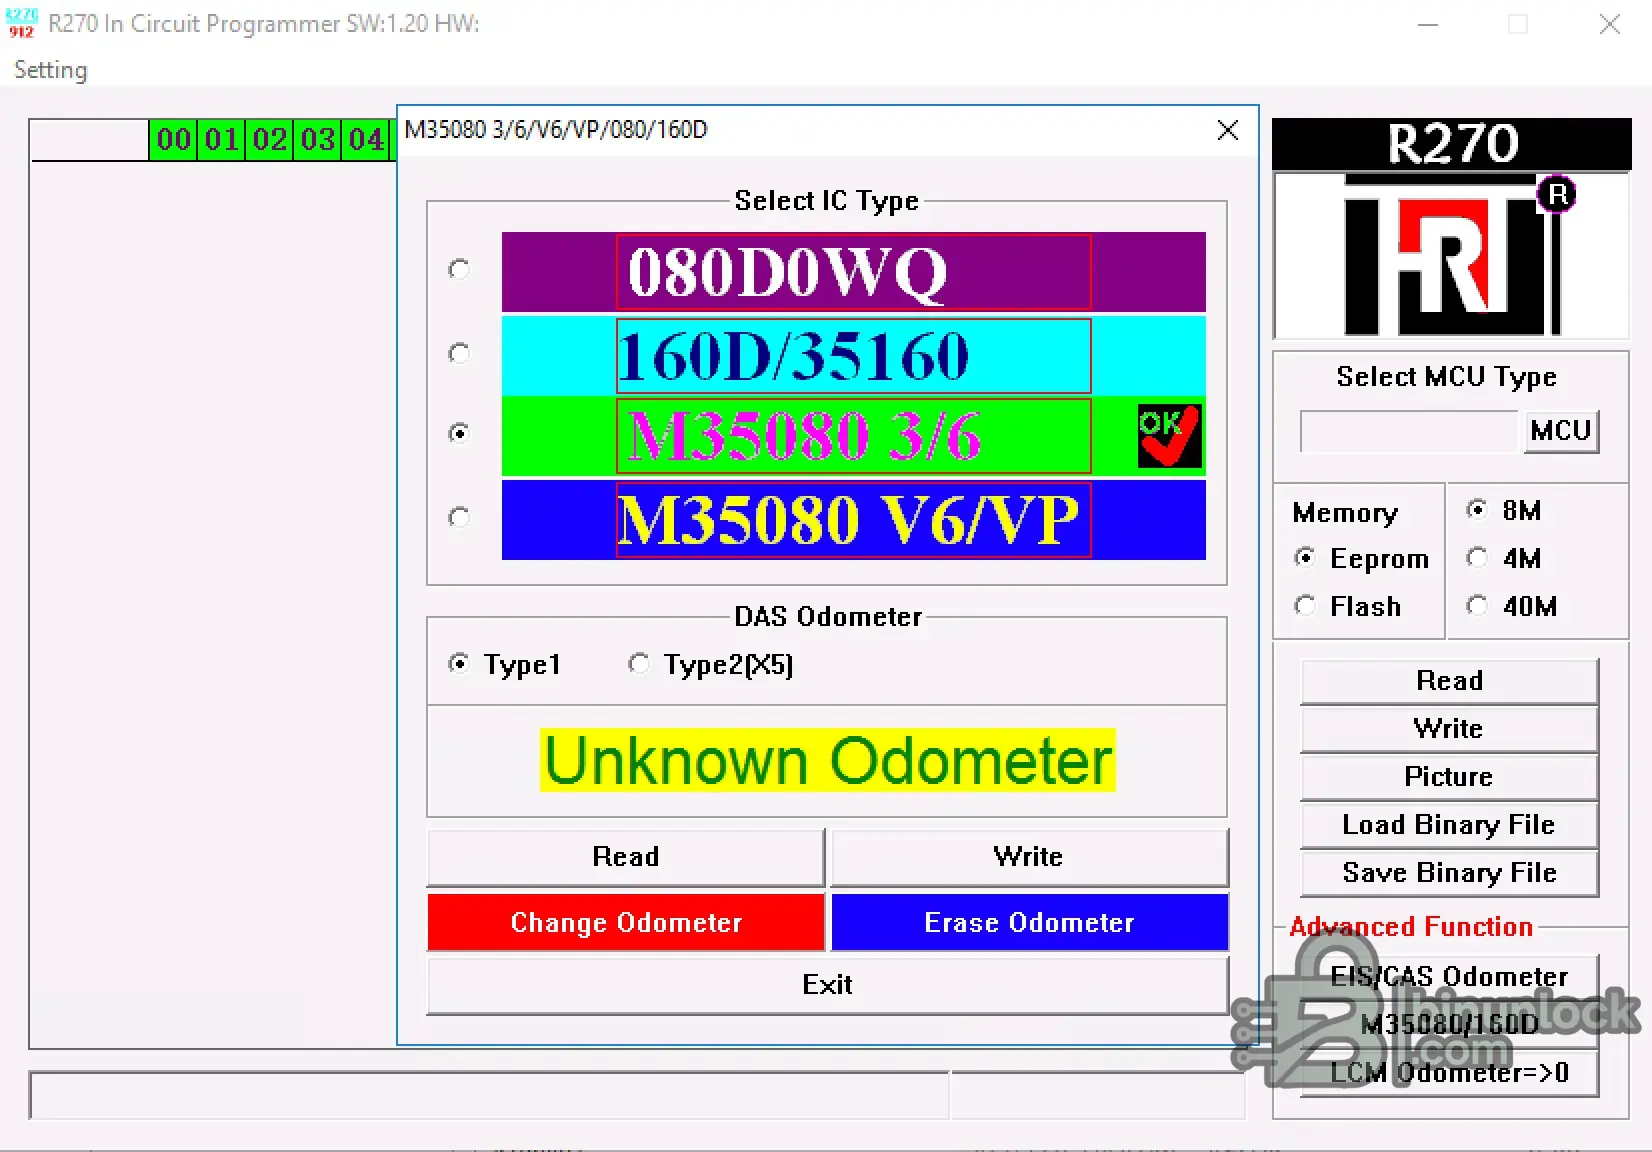Select the M35080 3/6 radio button
This screenshot has width=1652, height=1152.
coord(459,432)
